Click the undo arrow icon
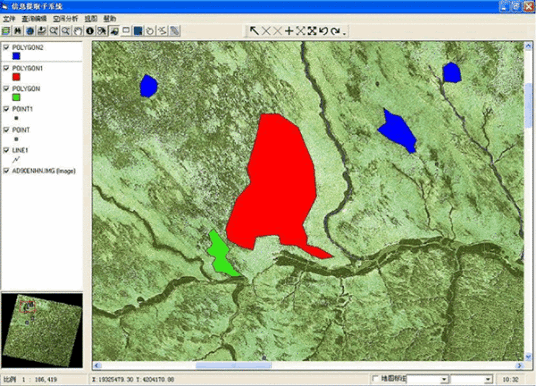The width and height of the screenshot is (536, 386). point(323,31)
